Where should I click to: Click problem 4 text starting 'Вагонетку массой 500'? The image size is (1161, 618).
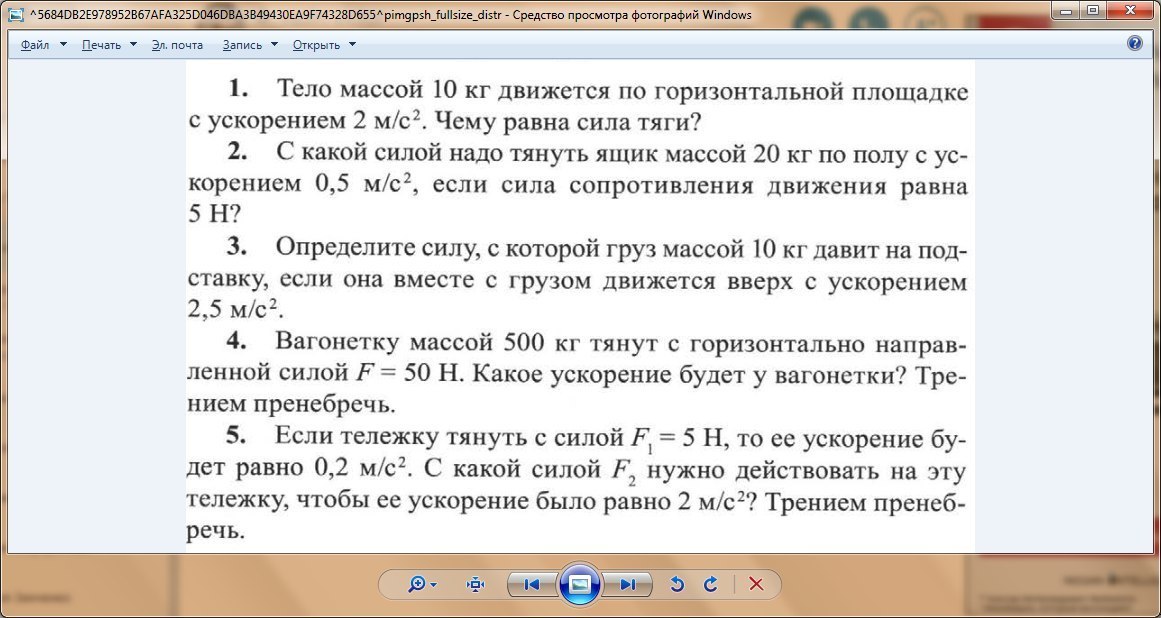[578, 372]
